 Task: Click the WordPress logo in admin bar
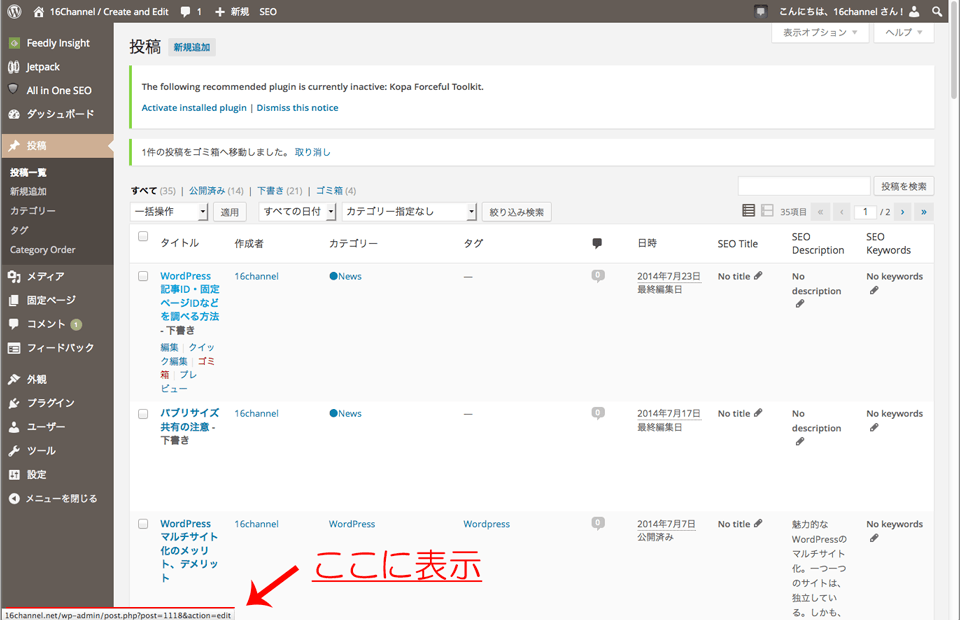click(x=14, y=11)
